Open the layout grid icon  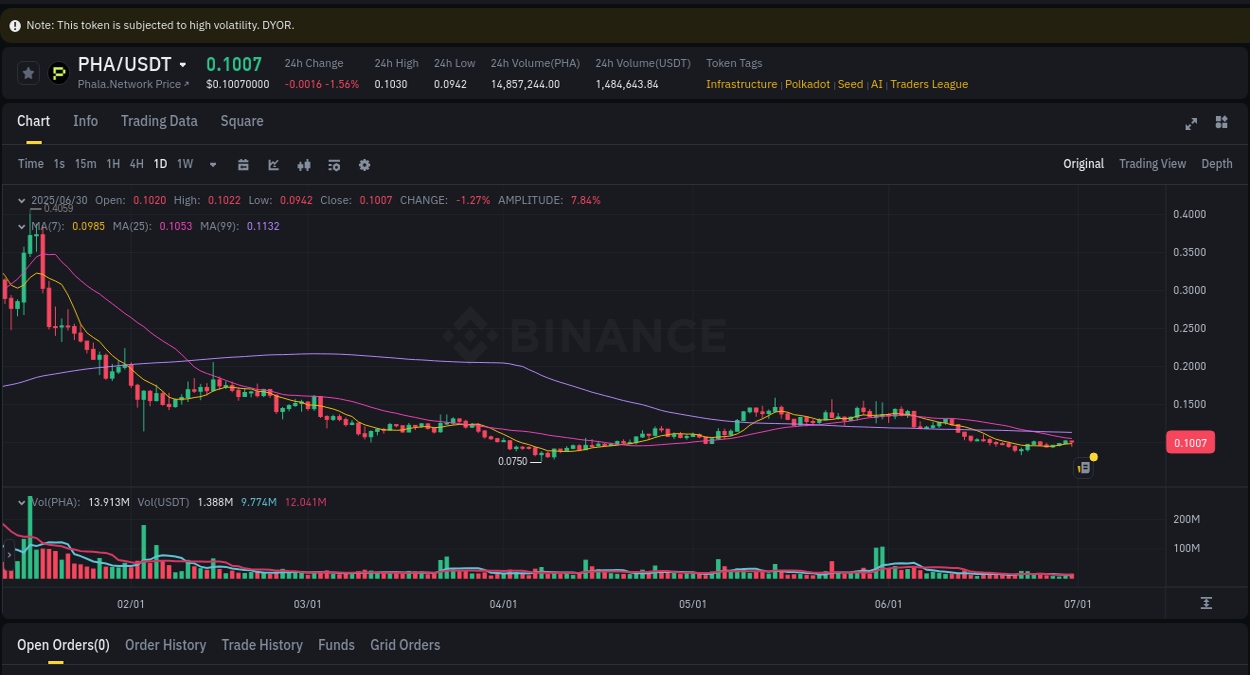(x=1221, y=123)
